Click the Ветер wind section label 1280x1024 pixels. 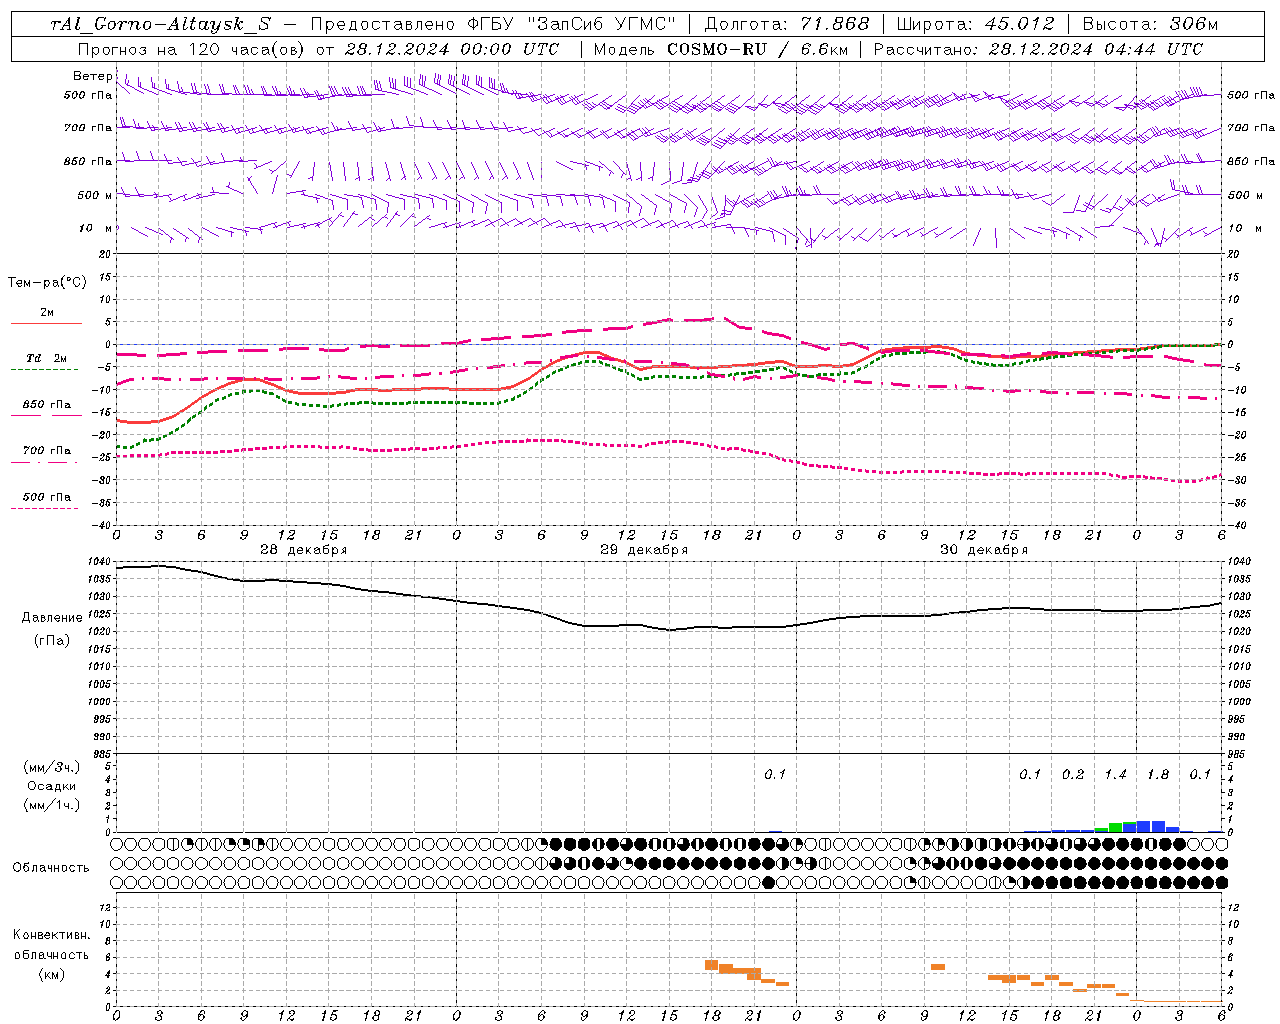92,76
